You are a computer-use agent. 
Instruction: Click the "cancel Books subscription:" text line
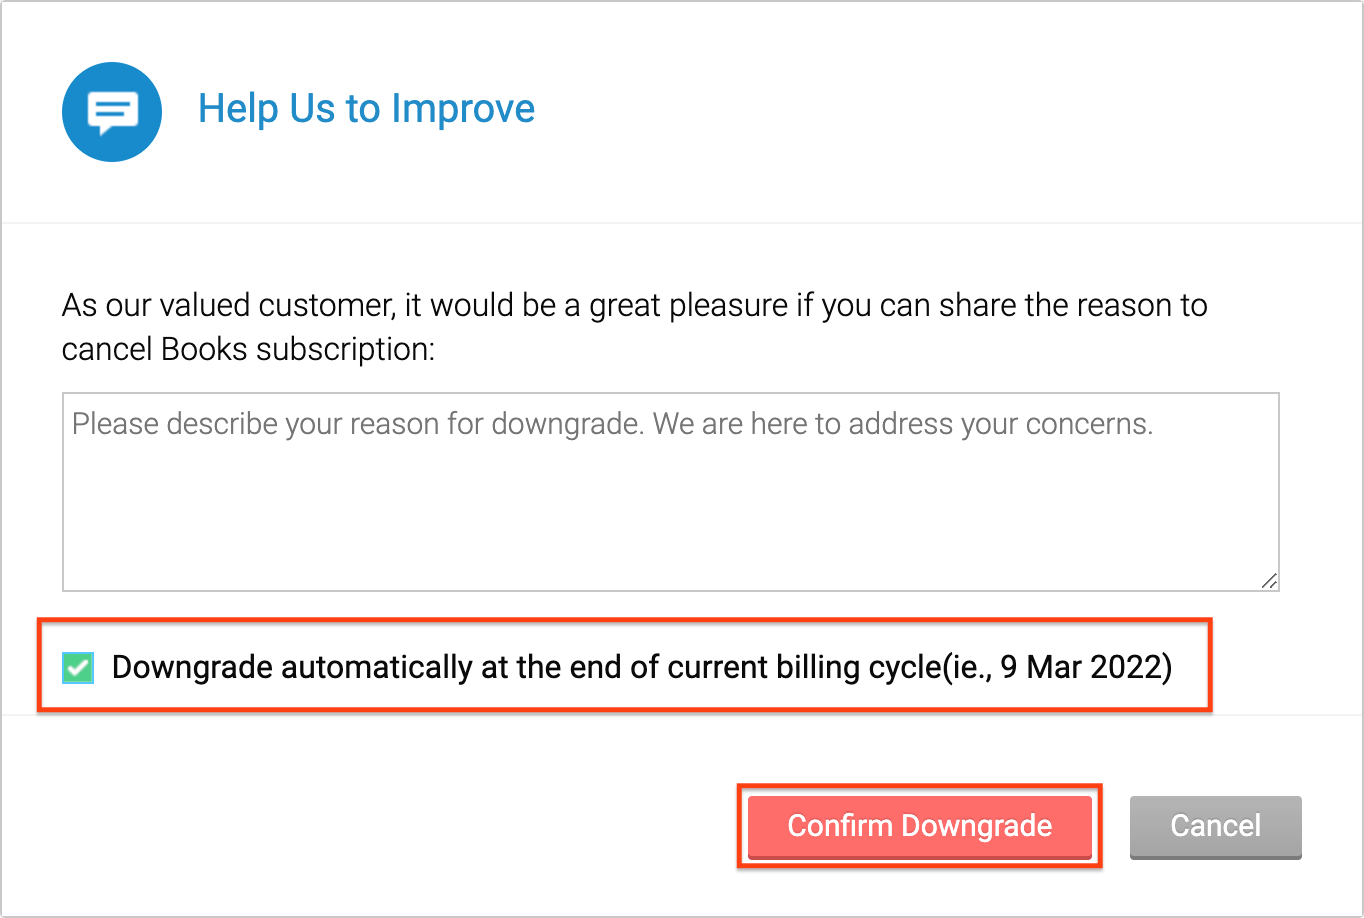click(248, 349)
